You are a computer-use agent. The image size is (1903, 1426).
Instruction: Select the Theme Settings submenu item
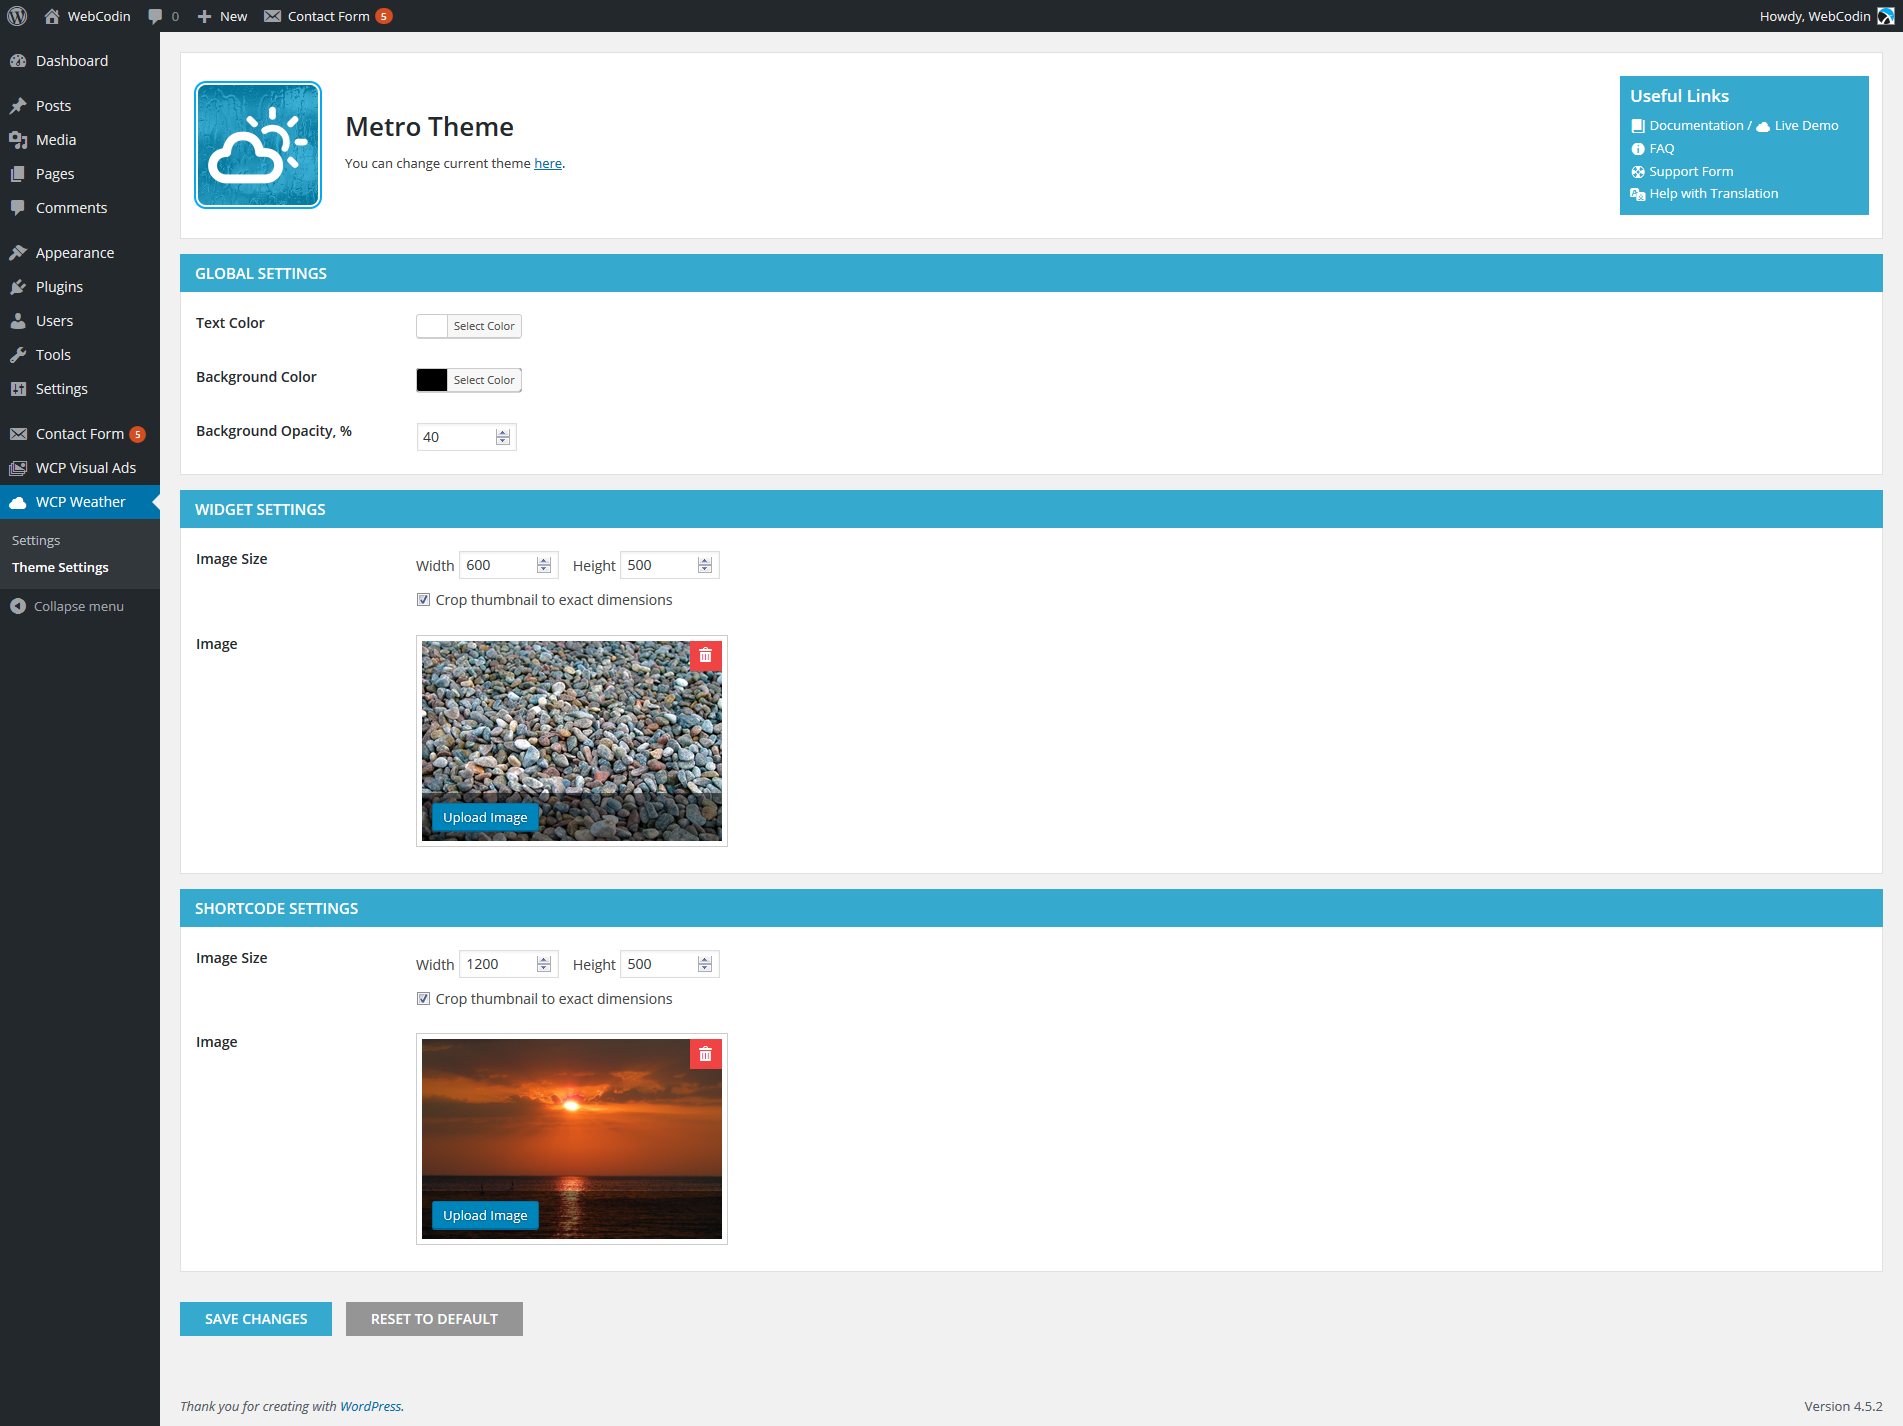60,567
